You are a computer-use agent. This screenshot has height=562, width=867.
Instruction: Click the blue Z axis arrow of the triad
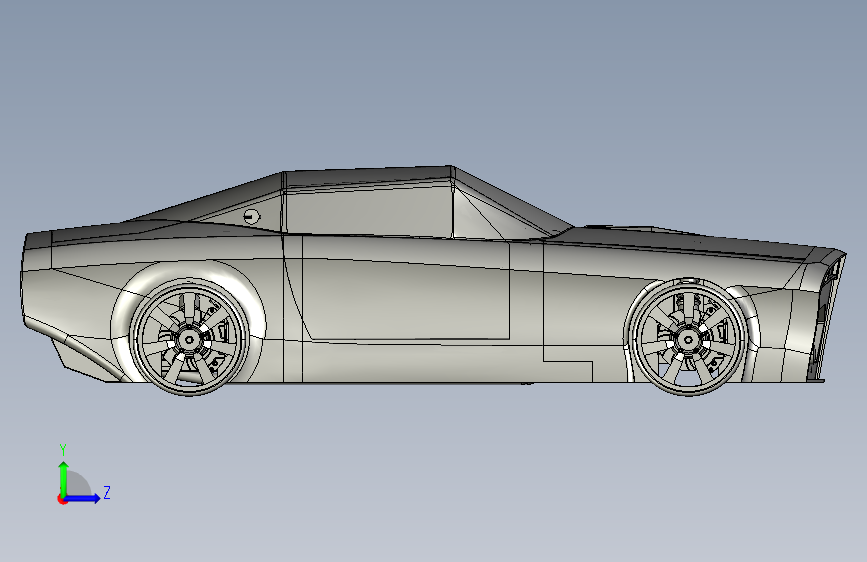(x=83, y=498)
